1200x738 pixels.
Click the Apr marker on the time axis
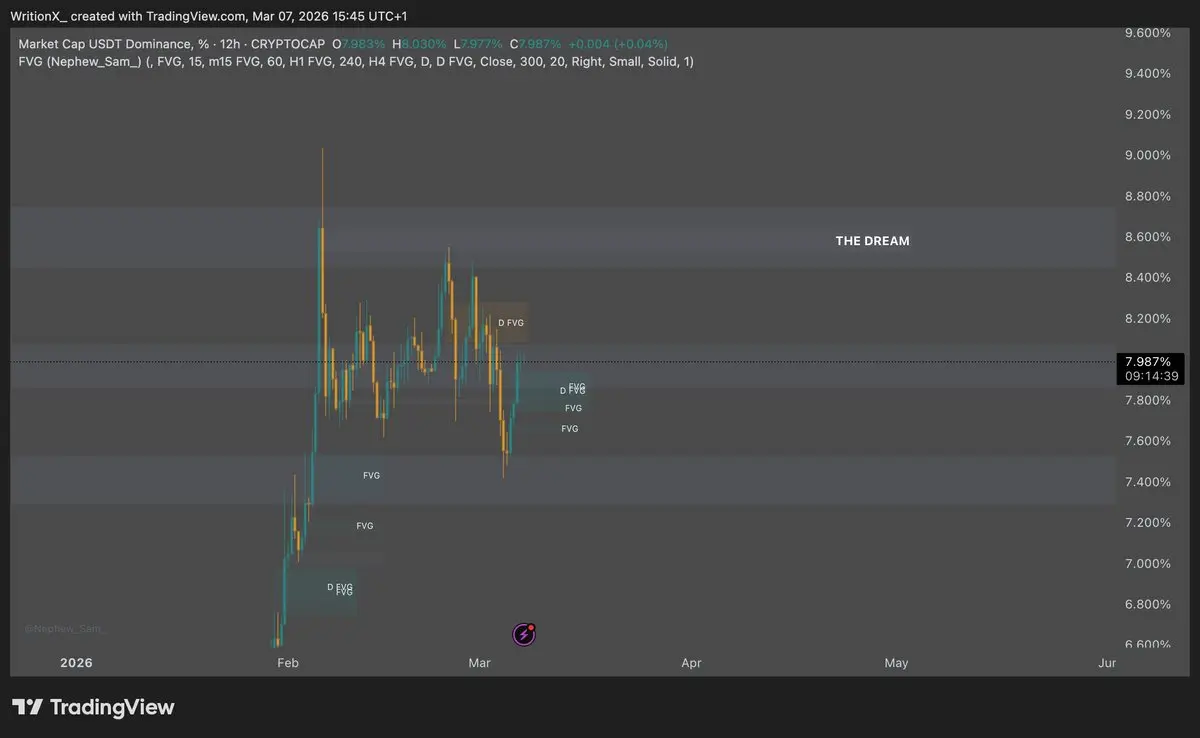pos(691,663)
